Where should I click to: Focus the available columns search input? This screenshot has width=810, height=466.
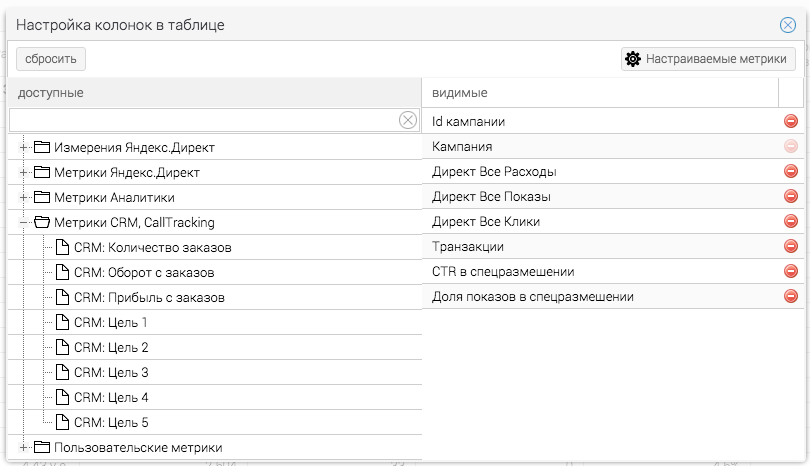tap(203, 120)
